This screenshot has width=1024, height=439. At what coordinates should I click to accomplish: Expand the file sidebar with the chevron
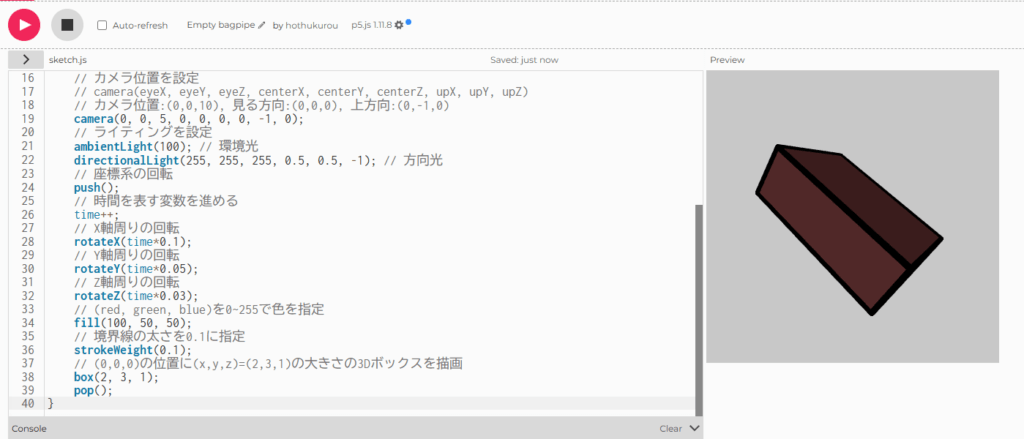25,59
